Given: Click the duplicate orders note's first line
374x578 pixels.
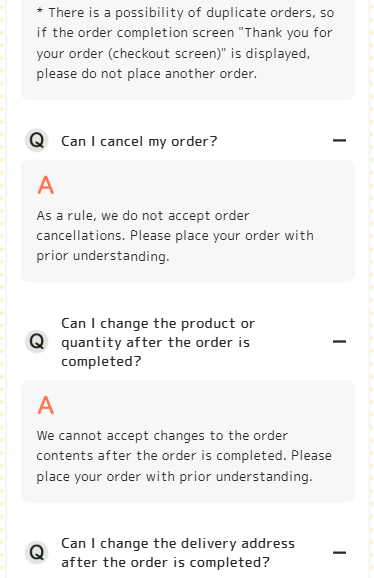Looking at the screenshot, I should tap(185, 13).
